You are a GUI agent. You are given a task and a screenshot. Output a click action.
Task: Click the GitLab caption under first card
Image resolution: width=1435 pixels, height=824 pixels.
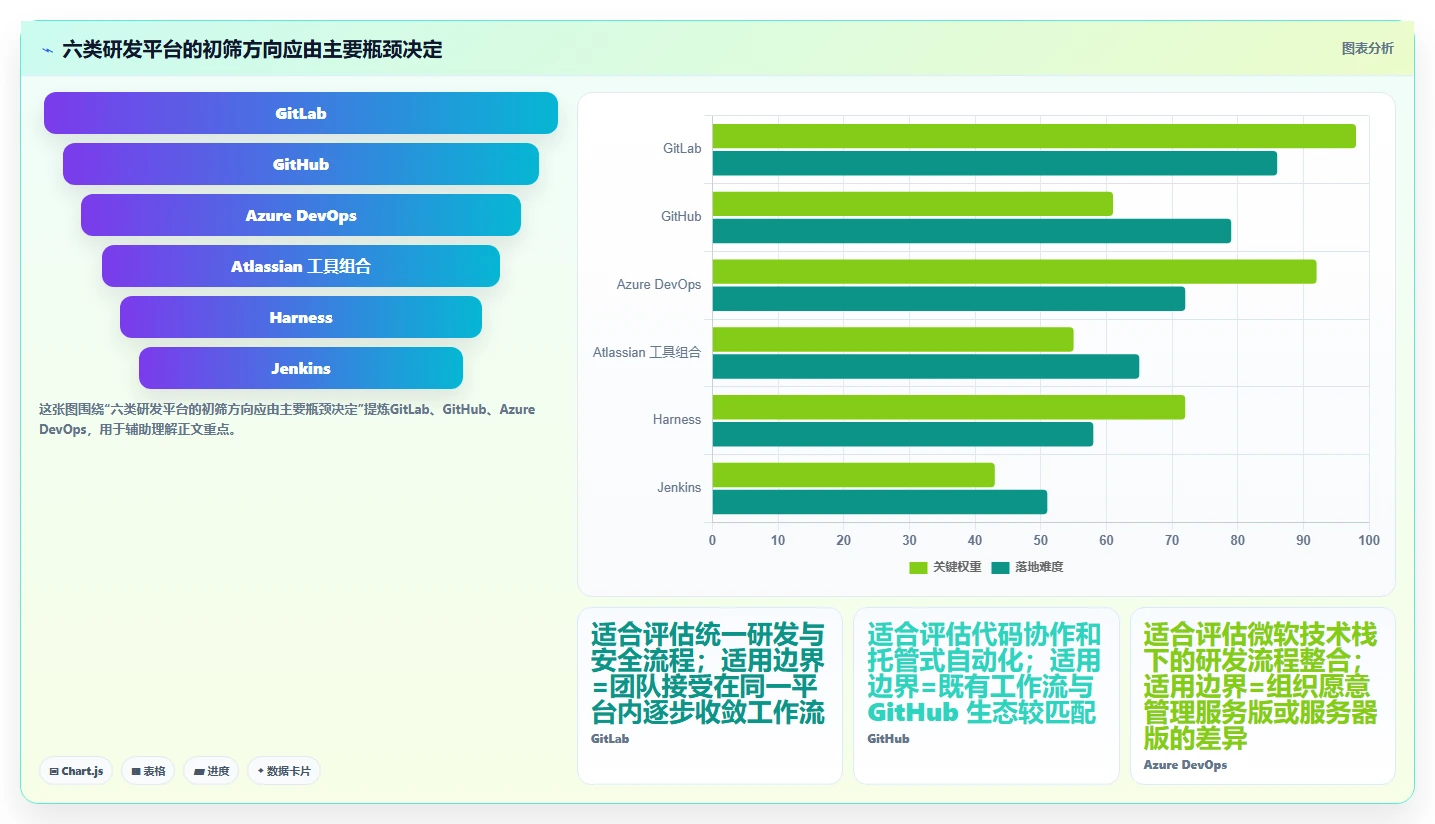(x=610, y=739)
